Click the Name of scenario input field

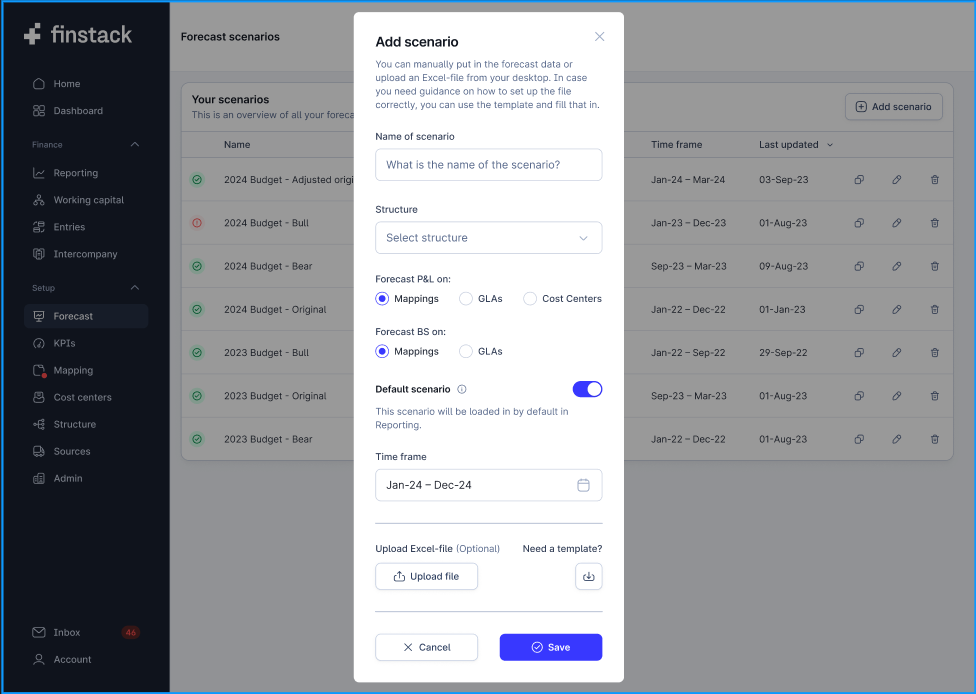coord(489,164)
